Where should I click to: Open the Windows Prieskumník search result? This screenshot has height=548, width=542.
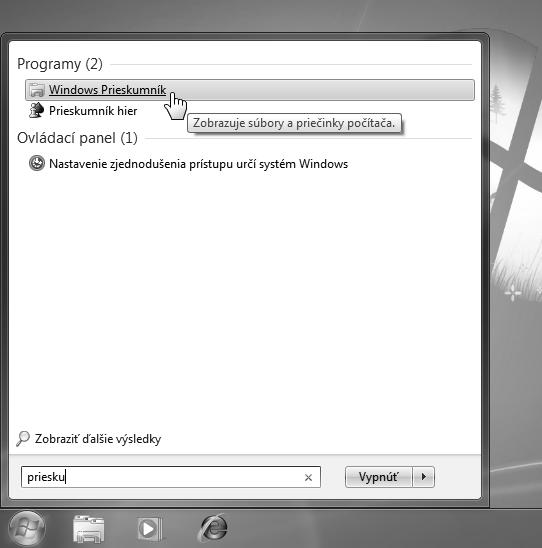[250, 90]
